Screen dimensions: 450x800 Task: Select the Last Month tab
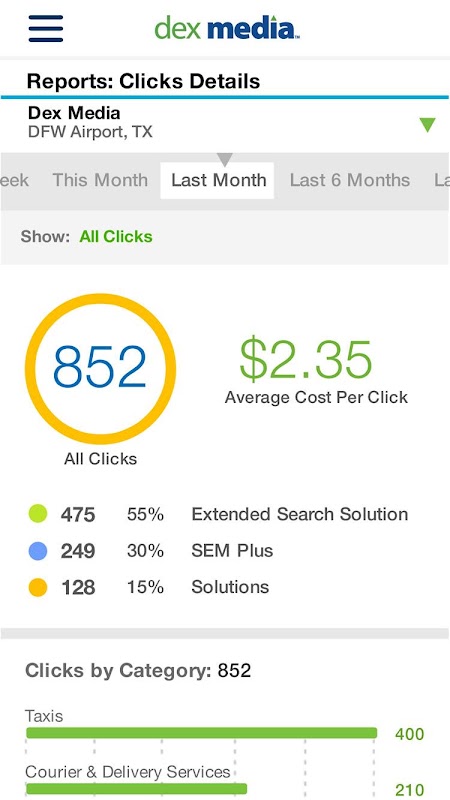[x=218, y=180]
